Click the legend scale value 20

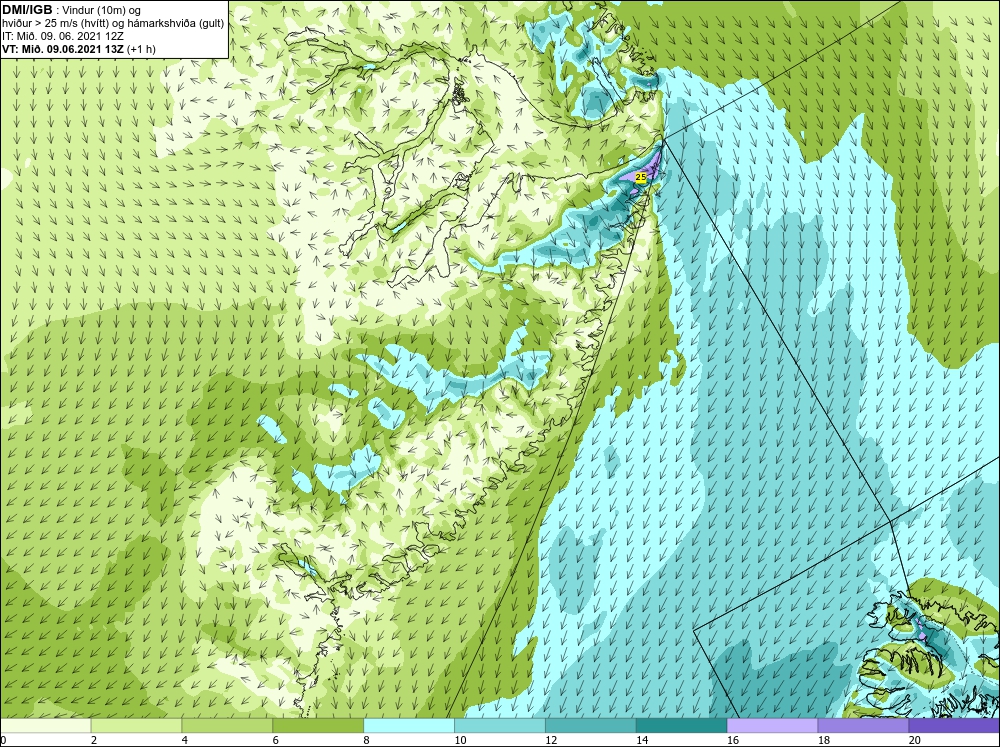coord(915,740)
